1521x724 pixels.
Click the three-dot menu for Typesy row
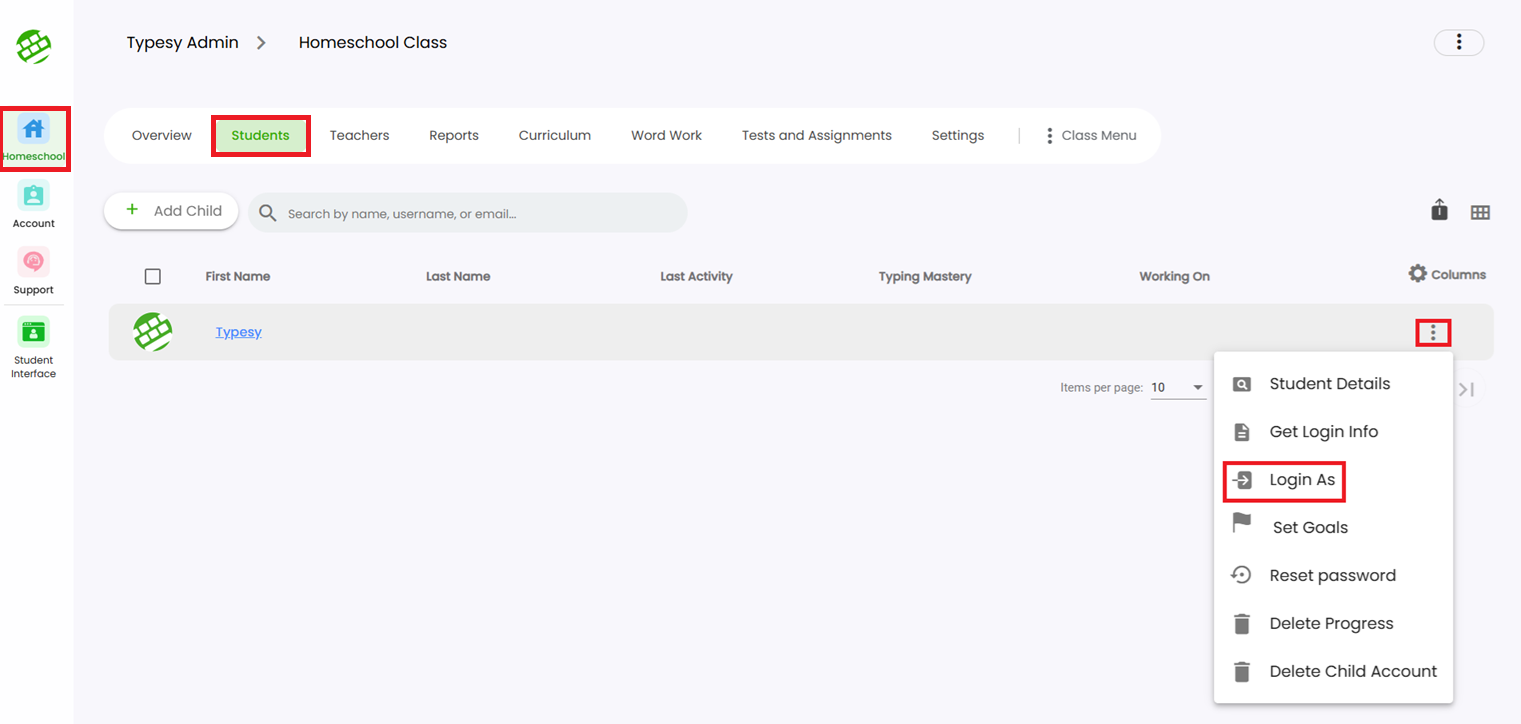tap(1433, 333)
